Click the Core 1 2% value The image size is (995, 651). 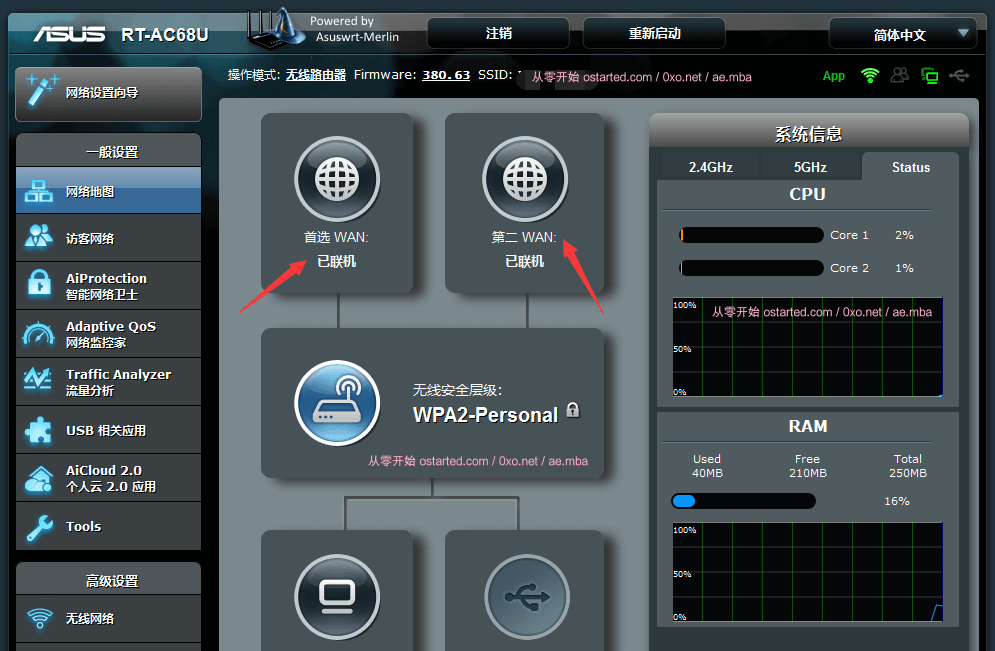904,235
